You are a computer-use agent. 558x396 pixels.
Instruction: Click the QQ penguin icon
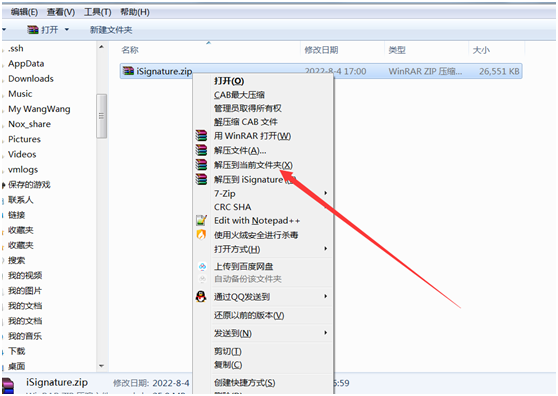click(201, 296)
